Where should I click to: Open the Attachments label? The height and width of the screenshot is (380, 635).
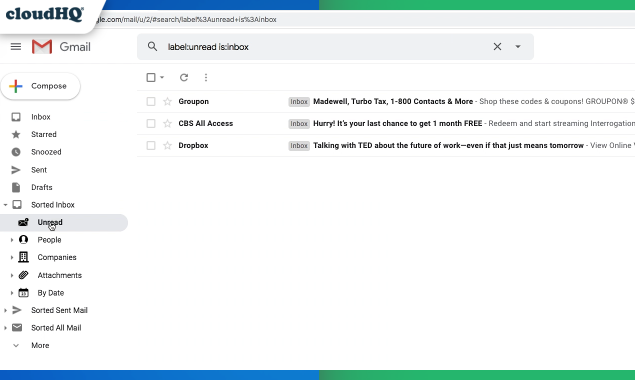tap(60, 275)
